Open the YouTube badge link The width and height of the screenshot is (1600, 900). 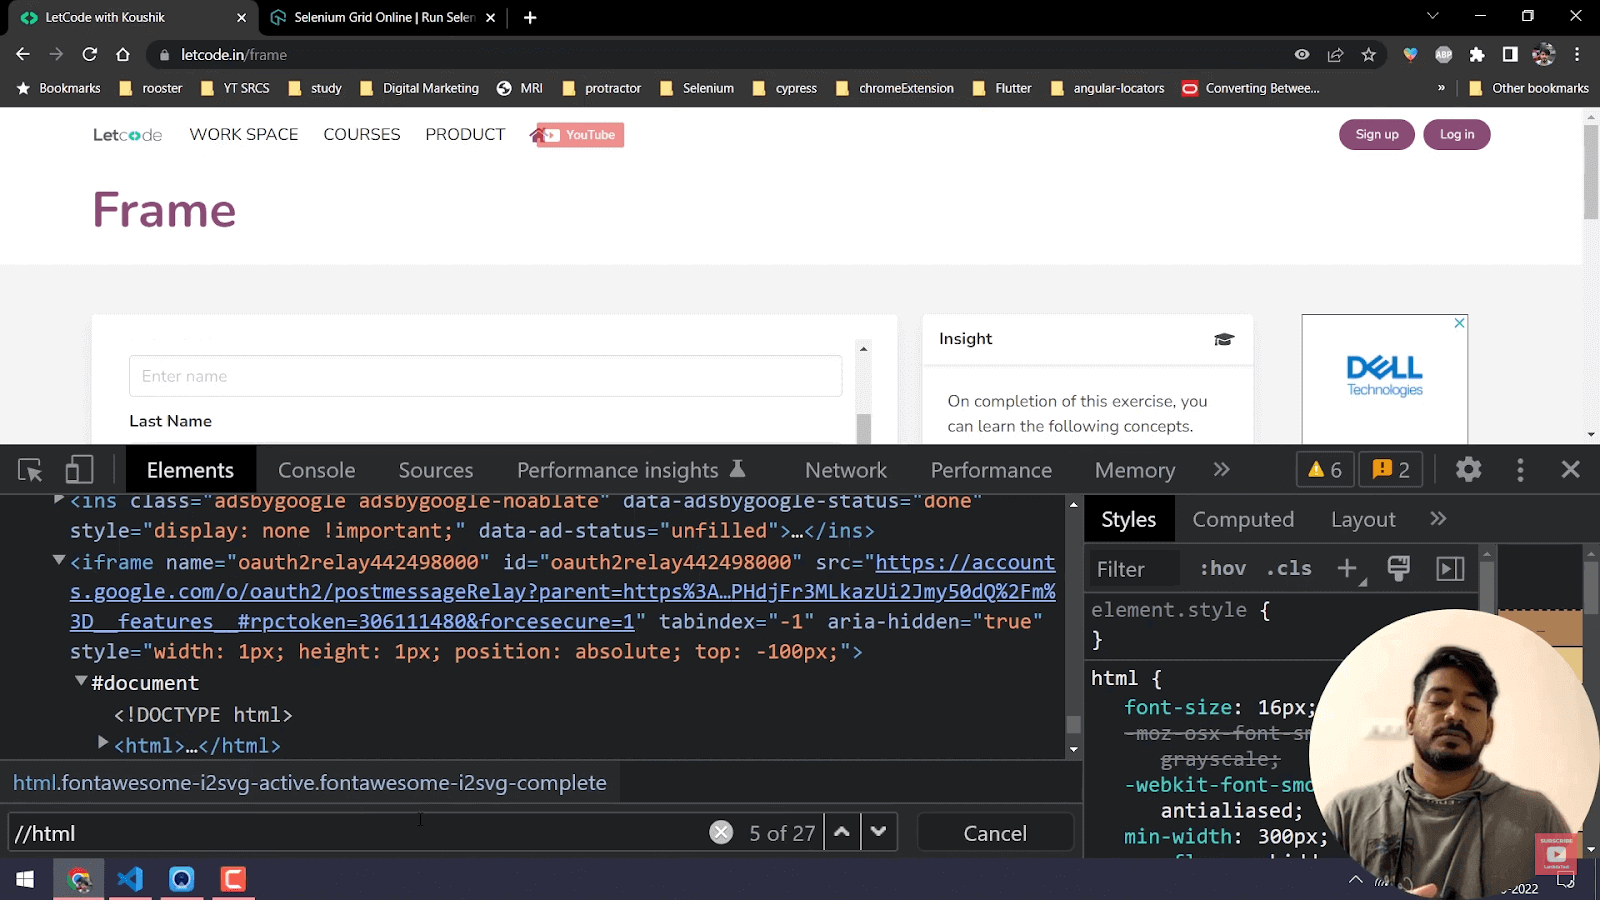coord(580,135)
